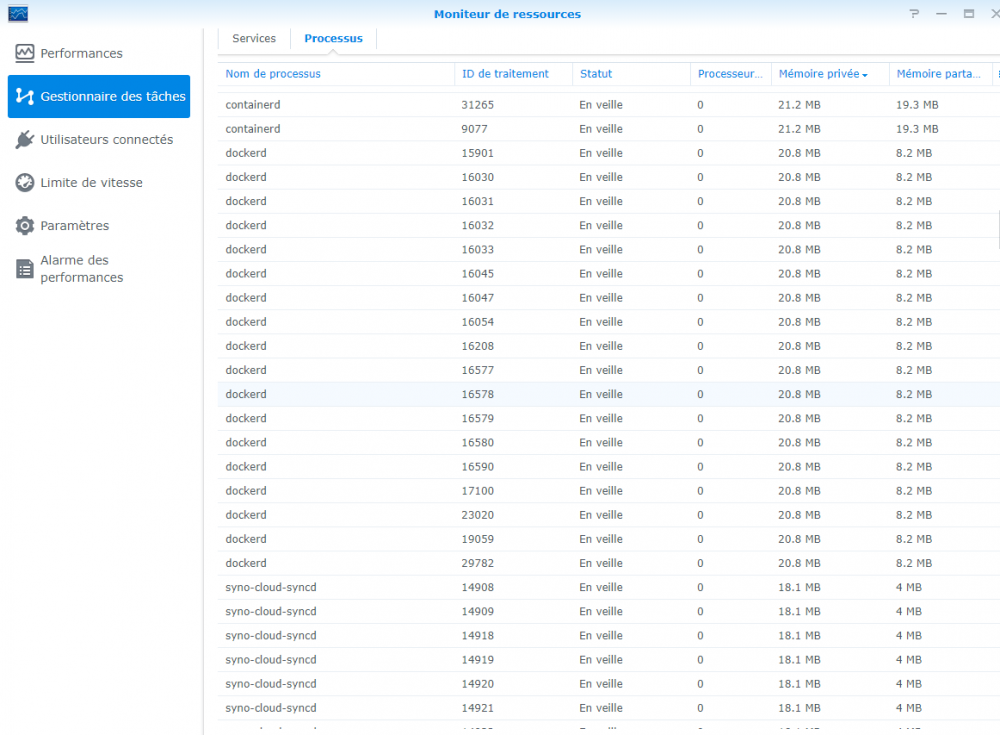Click the vertical scrollbar of process list
The width and height of the screenshot is (1000, 735).
[997, 229]
